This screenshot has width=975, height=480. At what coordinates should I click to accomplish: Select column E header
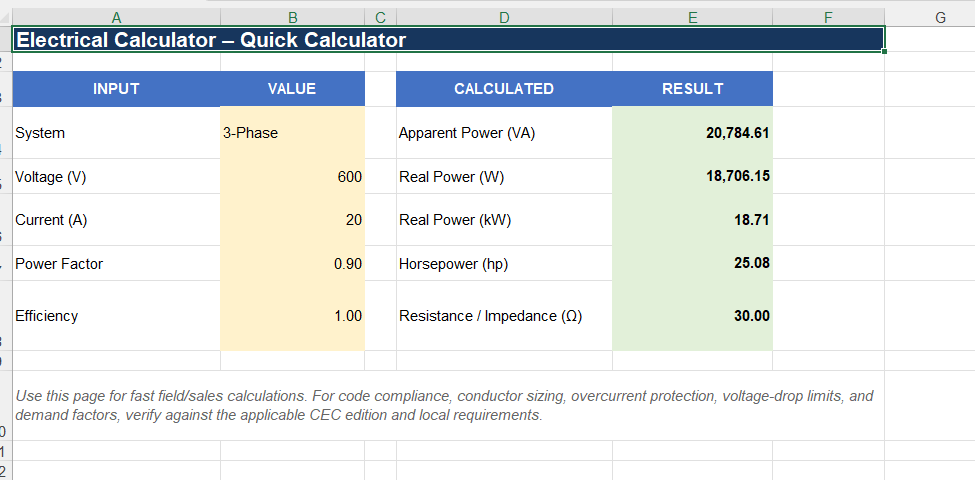692,17
